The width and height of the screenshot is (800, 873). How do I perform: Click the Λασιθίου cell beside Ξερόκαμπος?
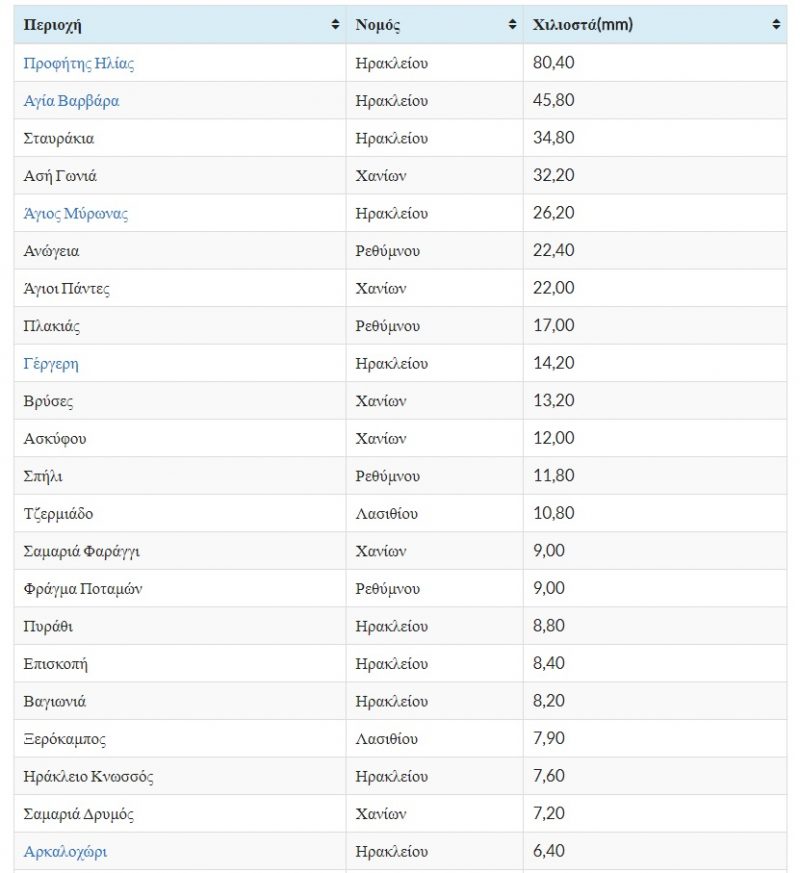[x=387, y=739]
